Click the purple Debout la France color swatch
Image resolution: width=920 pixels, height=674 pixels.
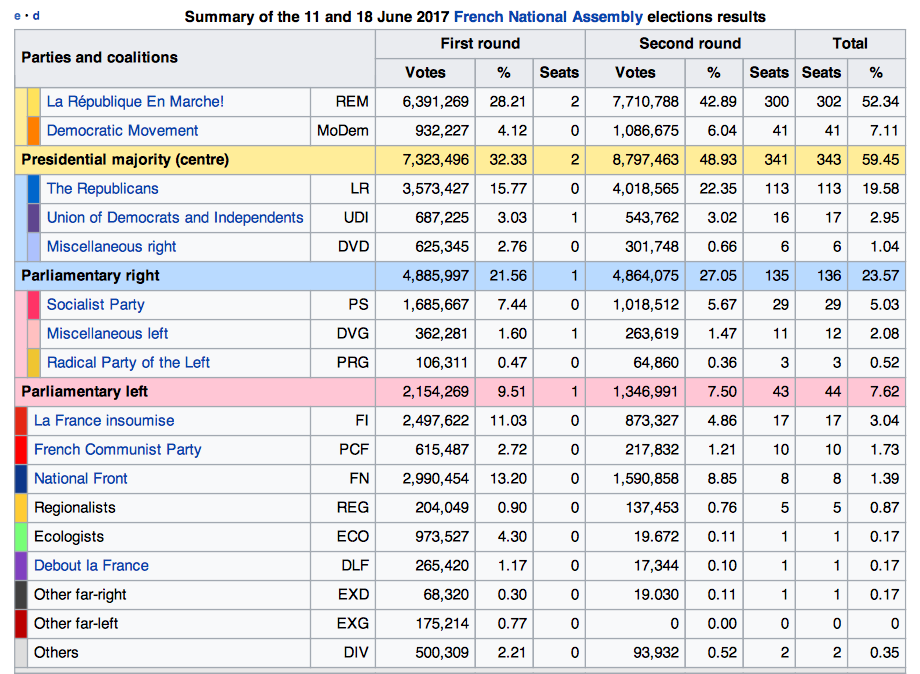pyautogui.click(x=21, y=565)
